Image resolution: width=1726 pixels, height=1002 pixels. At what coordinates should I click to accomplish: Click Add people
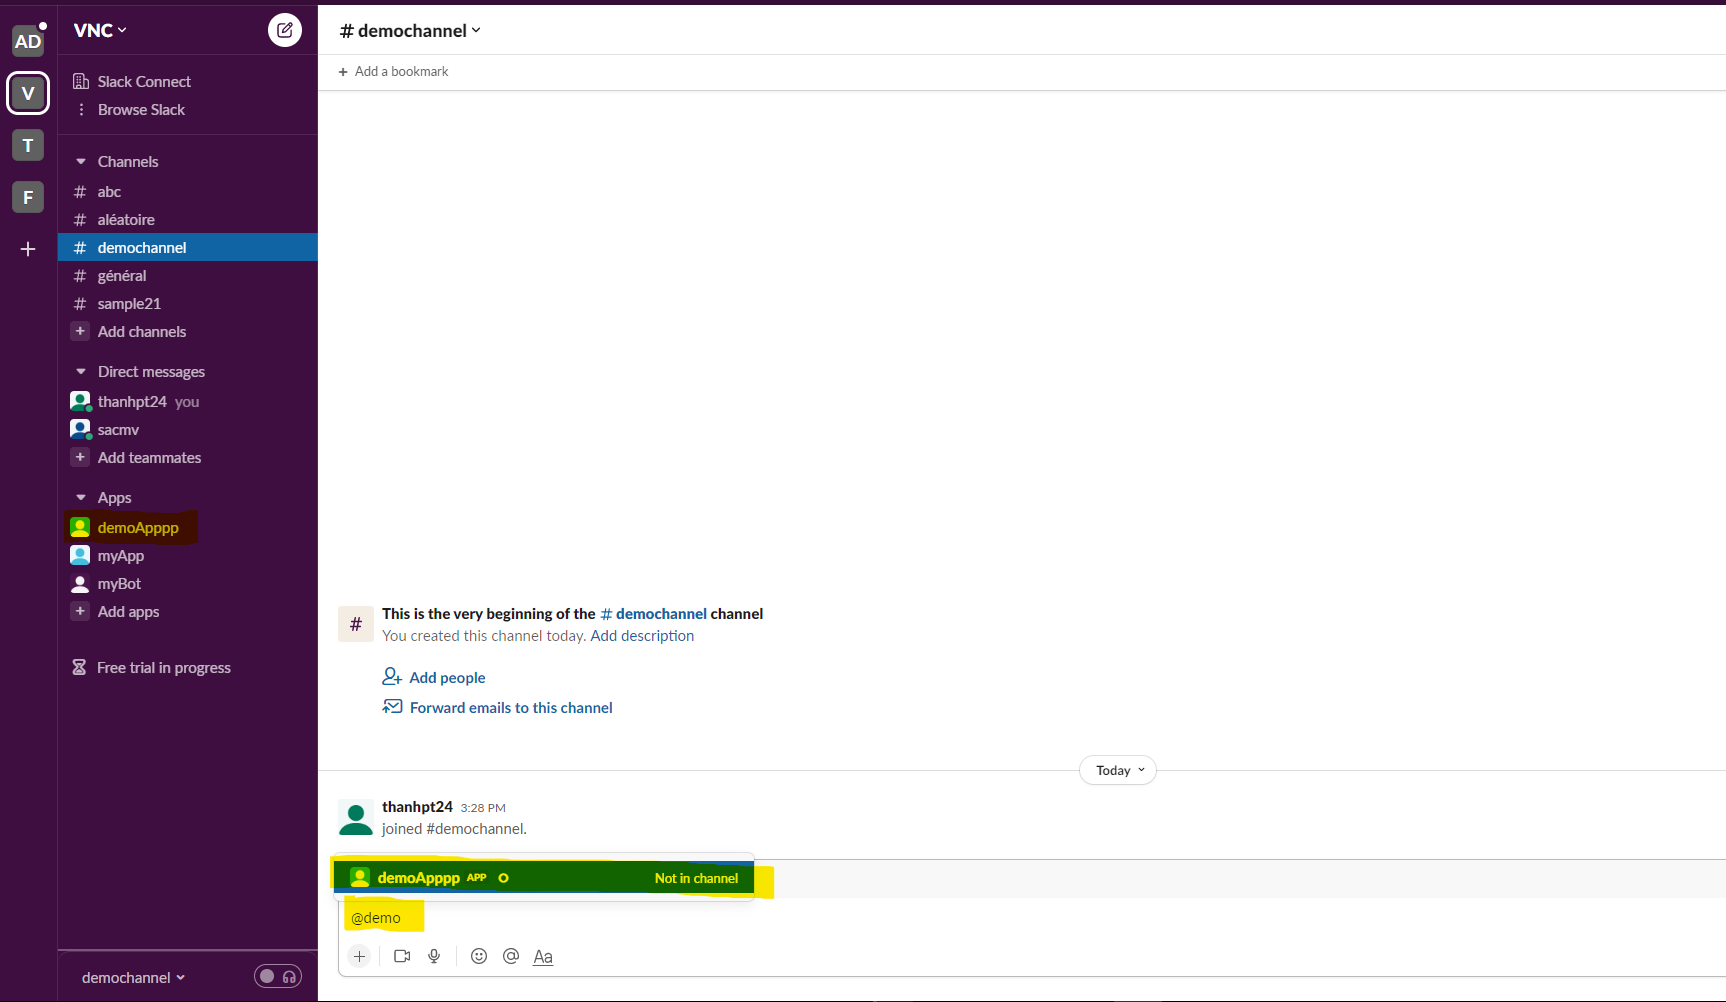pyautogui.click(x=434, y=677)
